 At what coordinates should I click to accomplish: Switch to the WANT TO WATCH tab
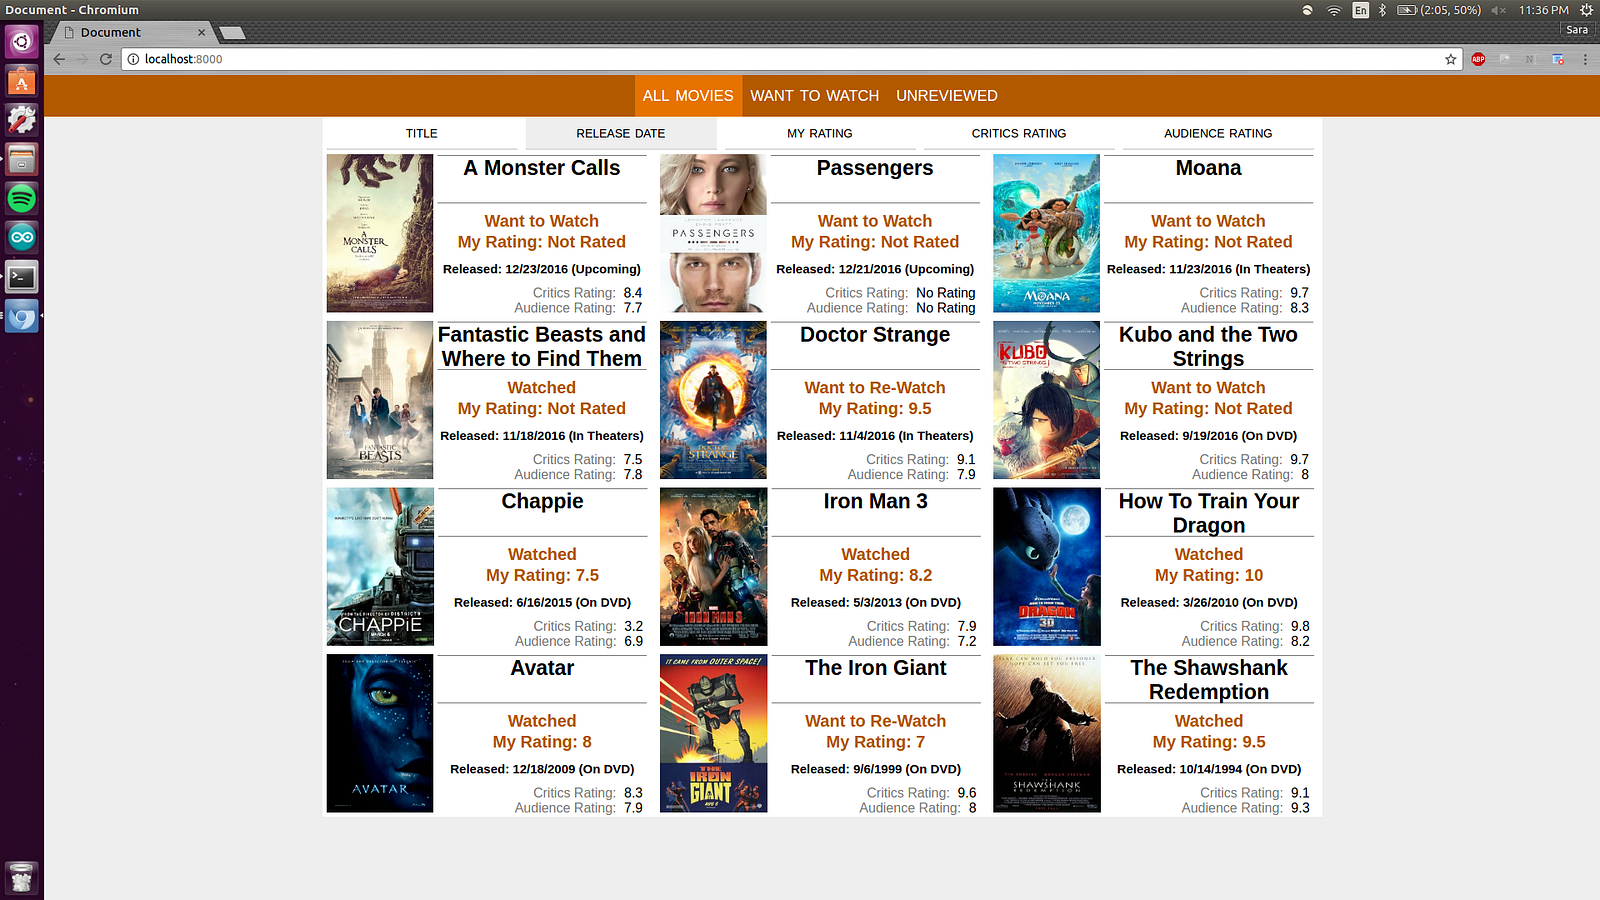(x=815, y=96)
